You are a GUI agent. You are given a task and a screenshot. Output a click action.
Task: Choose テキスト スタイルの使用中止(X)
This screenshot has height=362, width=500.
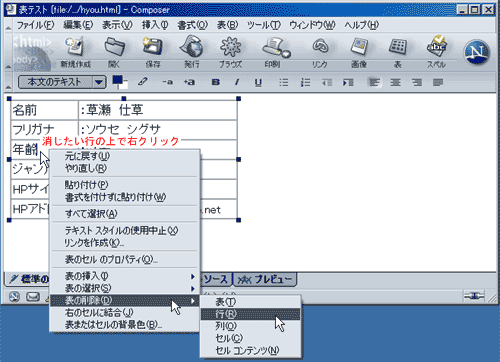125,230
